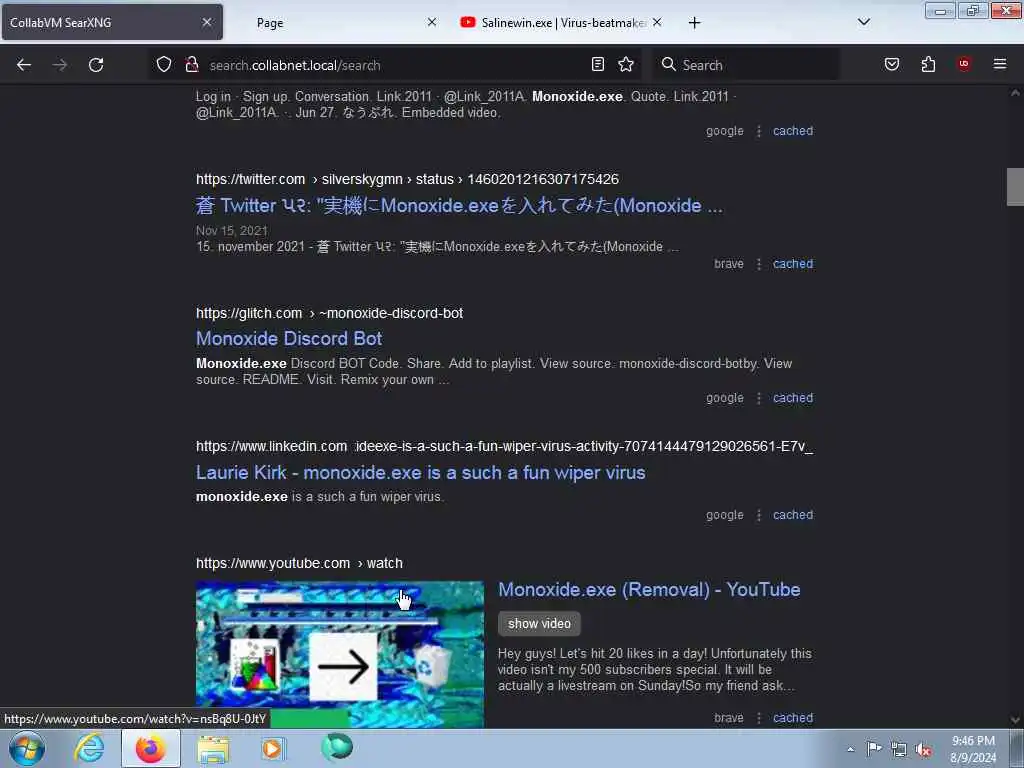Open the Windows Start menu

27,749
